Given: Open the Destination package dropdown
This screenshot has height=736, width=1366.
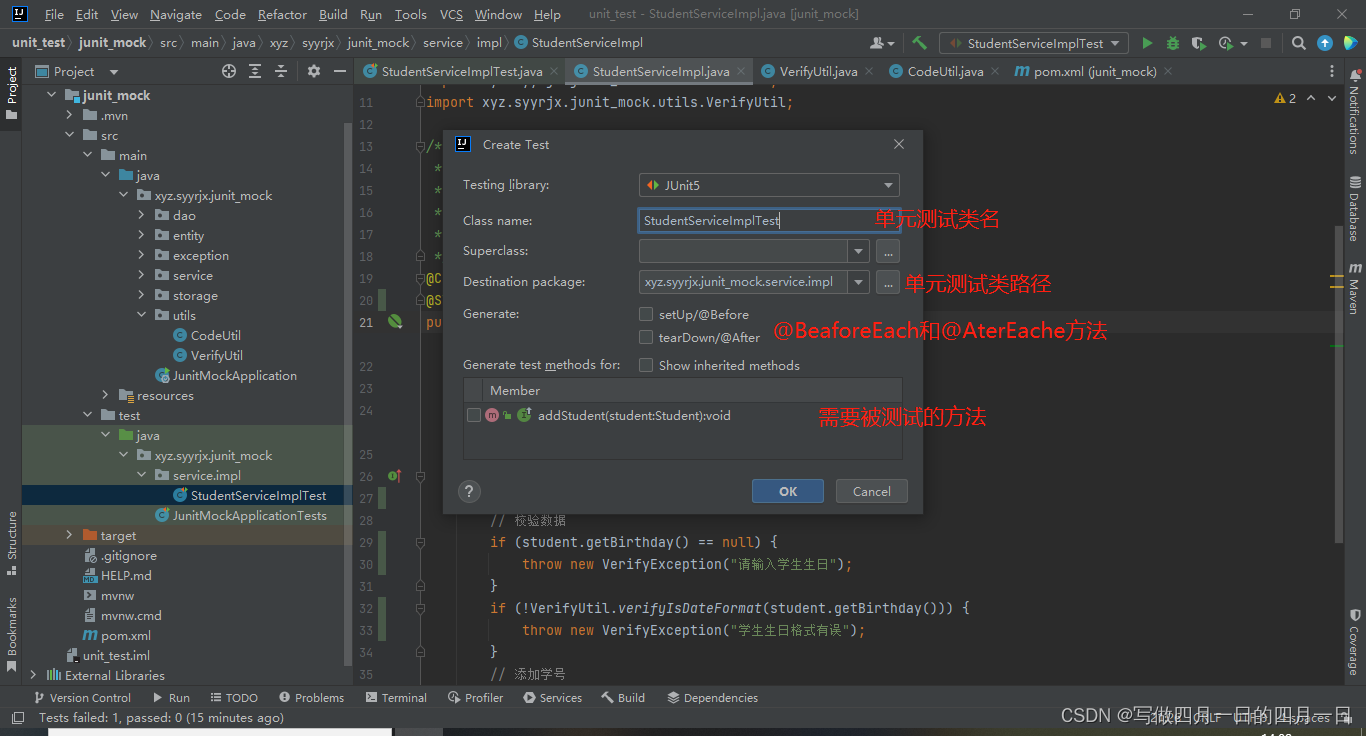Looking at the screenshot, I should coord(858,281).
